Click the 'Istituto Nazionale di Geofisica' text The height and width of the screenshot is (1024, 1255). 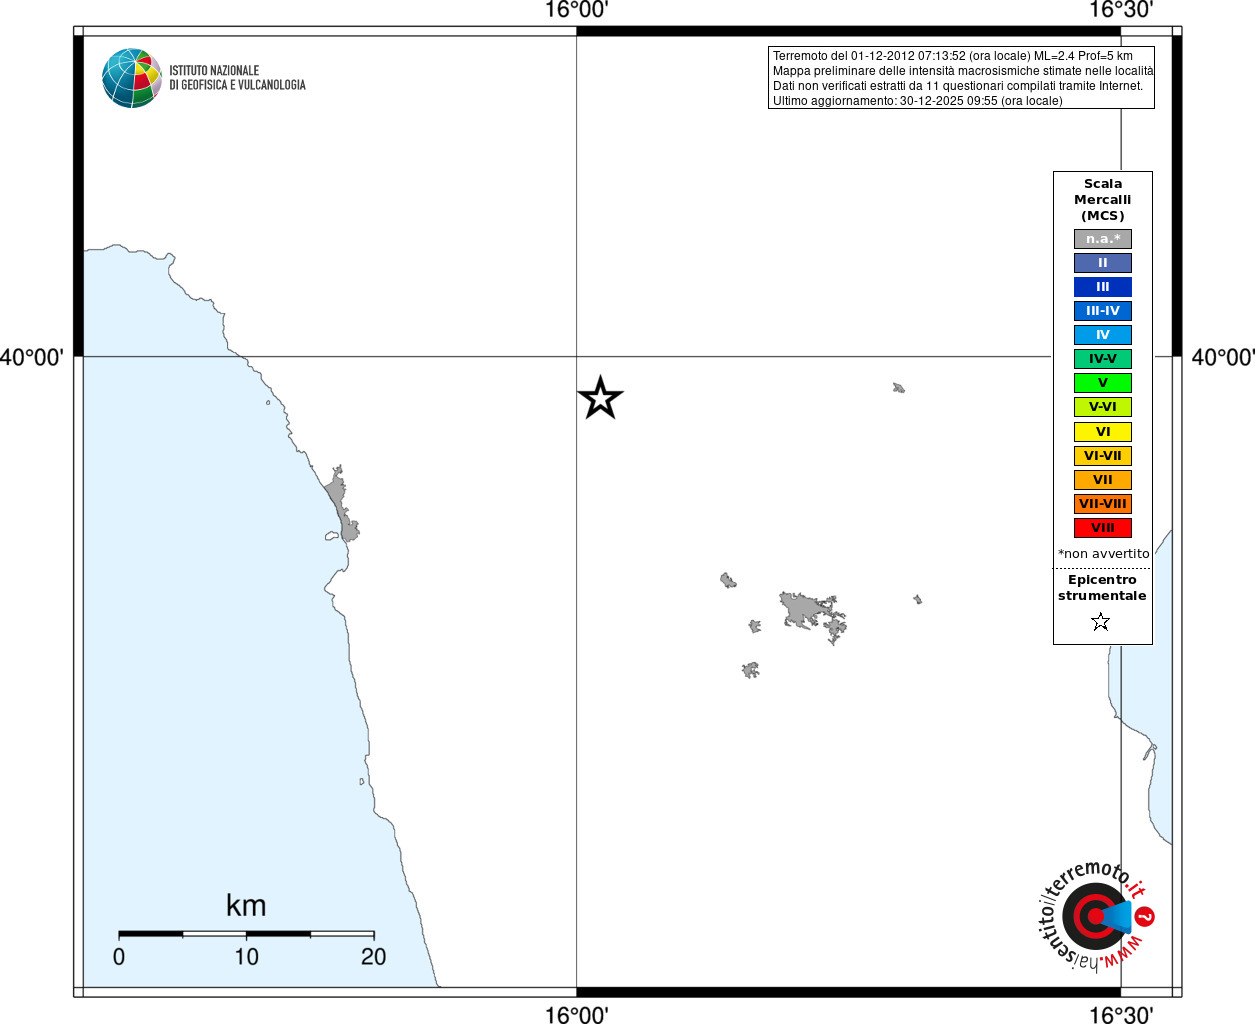237,78
